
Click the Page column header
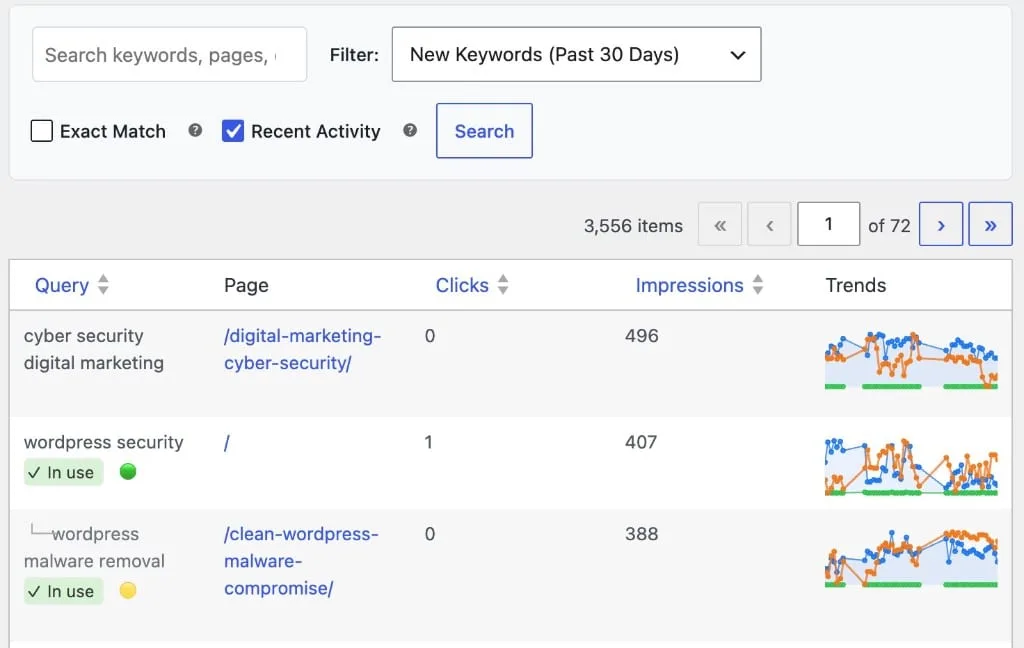[246, 285]
